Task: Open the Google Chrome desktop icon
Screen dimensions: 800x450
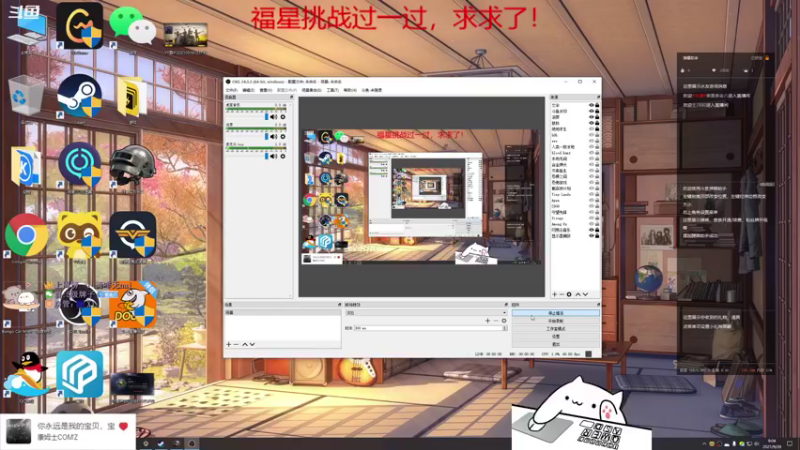Action: pos(27,235)
